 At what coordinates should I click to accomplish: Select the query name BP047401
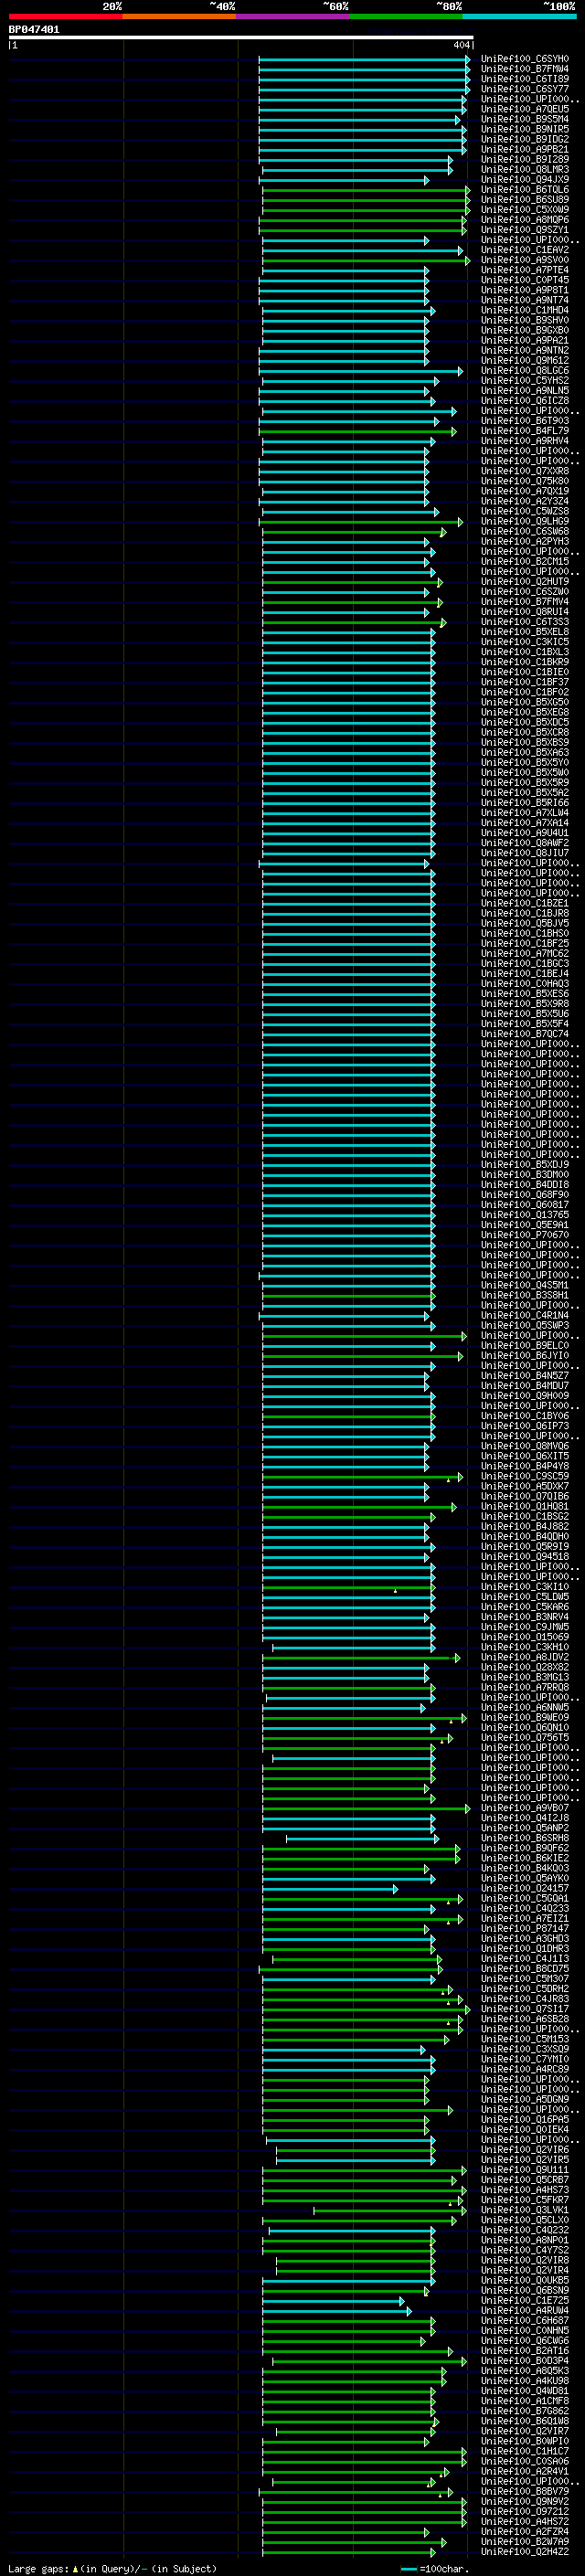pos(34,30)
